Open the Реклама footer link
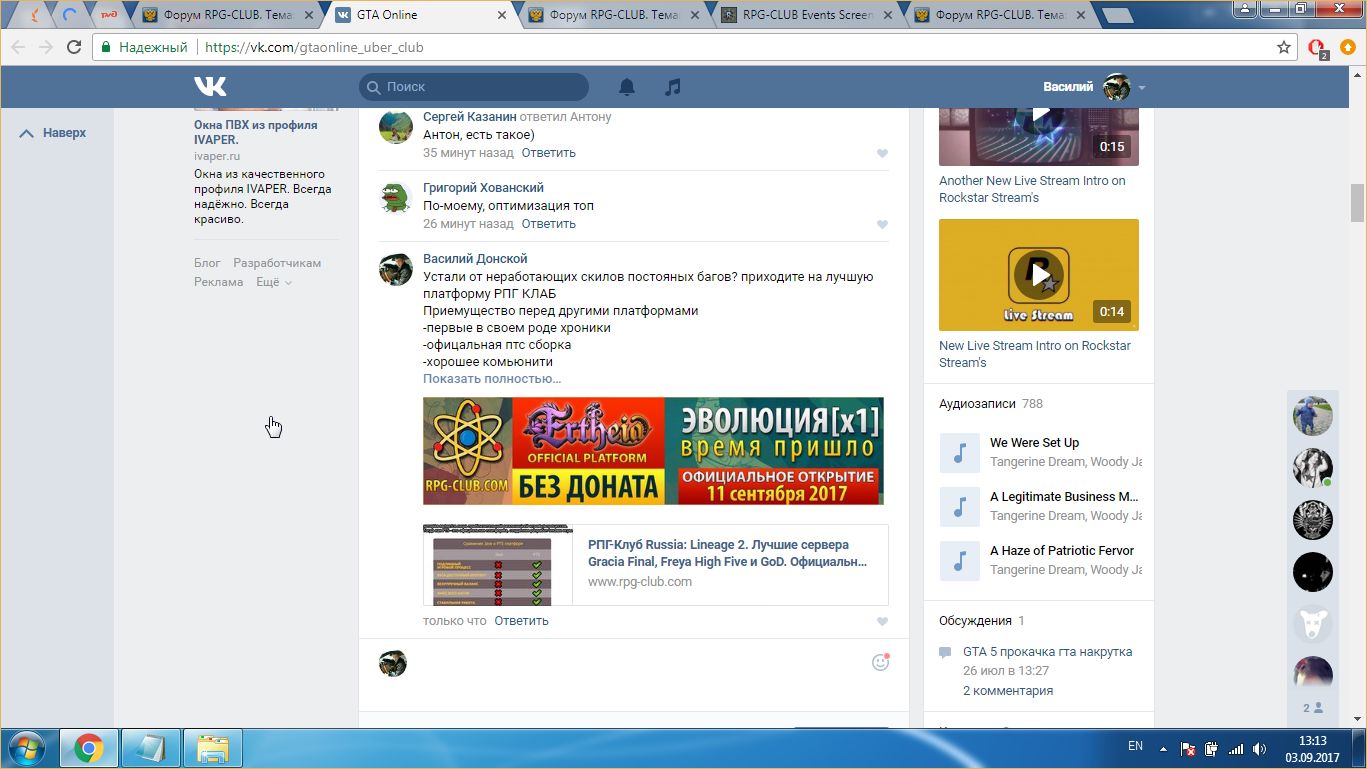The height and width of the screenshot is (769, 1367). click(218, 282)
